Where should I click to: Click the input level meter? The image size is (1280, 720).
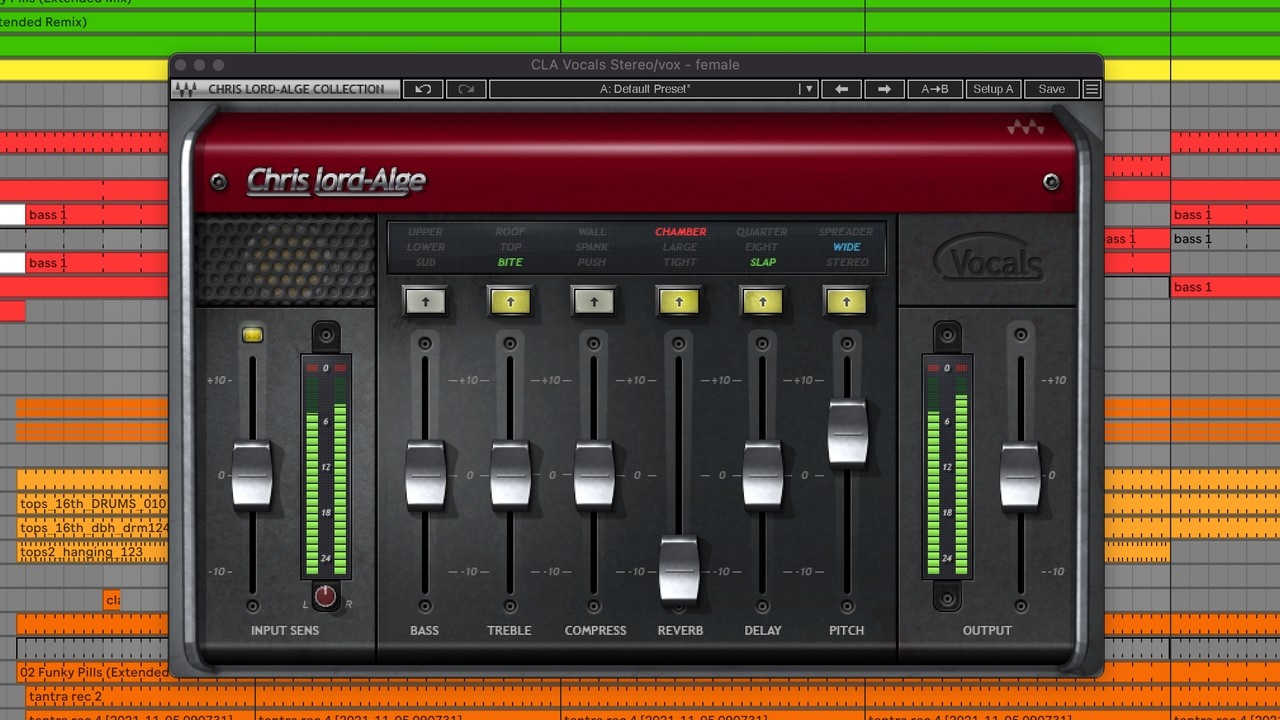click(325, 466)
